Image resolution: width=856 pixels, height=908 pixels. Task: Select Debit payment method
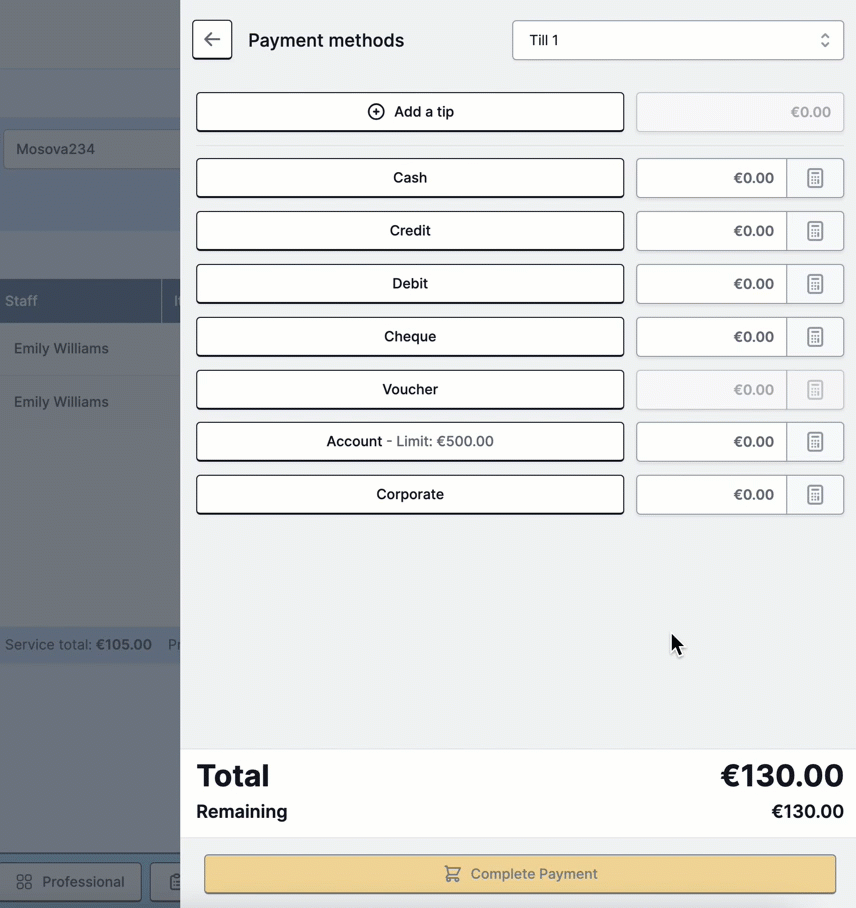point(410,284)
